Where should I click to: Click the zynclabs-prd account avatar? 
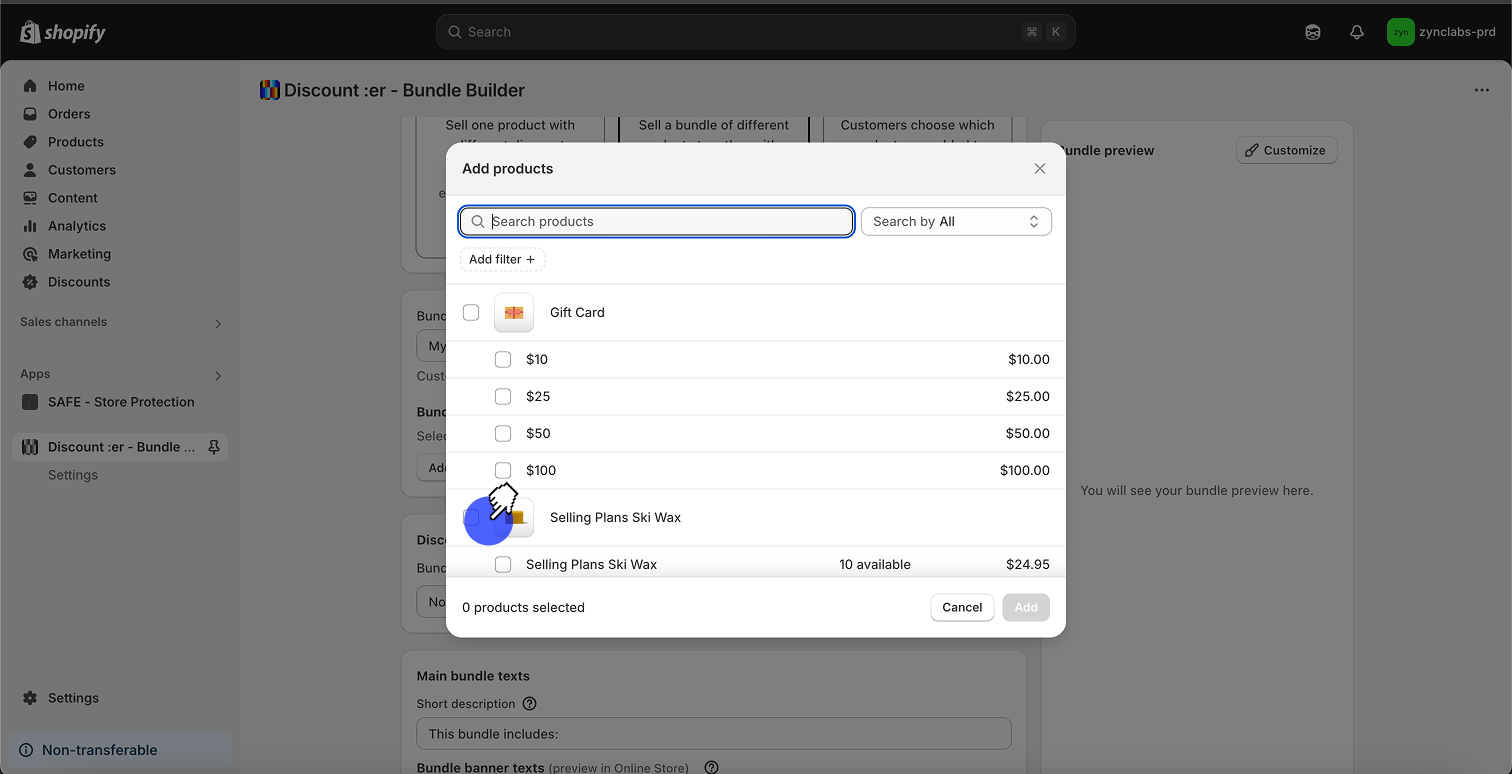click(x=1400, y=32)
